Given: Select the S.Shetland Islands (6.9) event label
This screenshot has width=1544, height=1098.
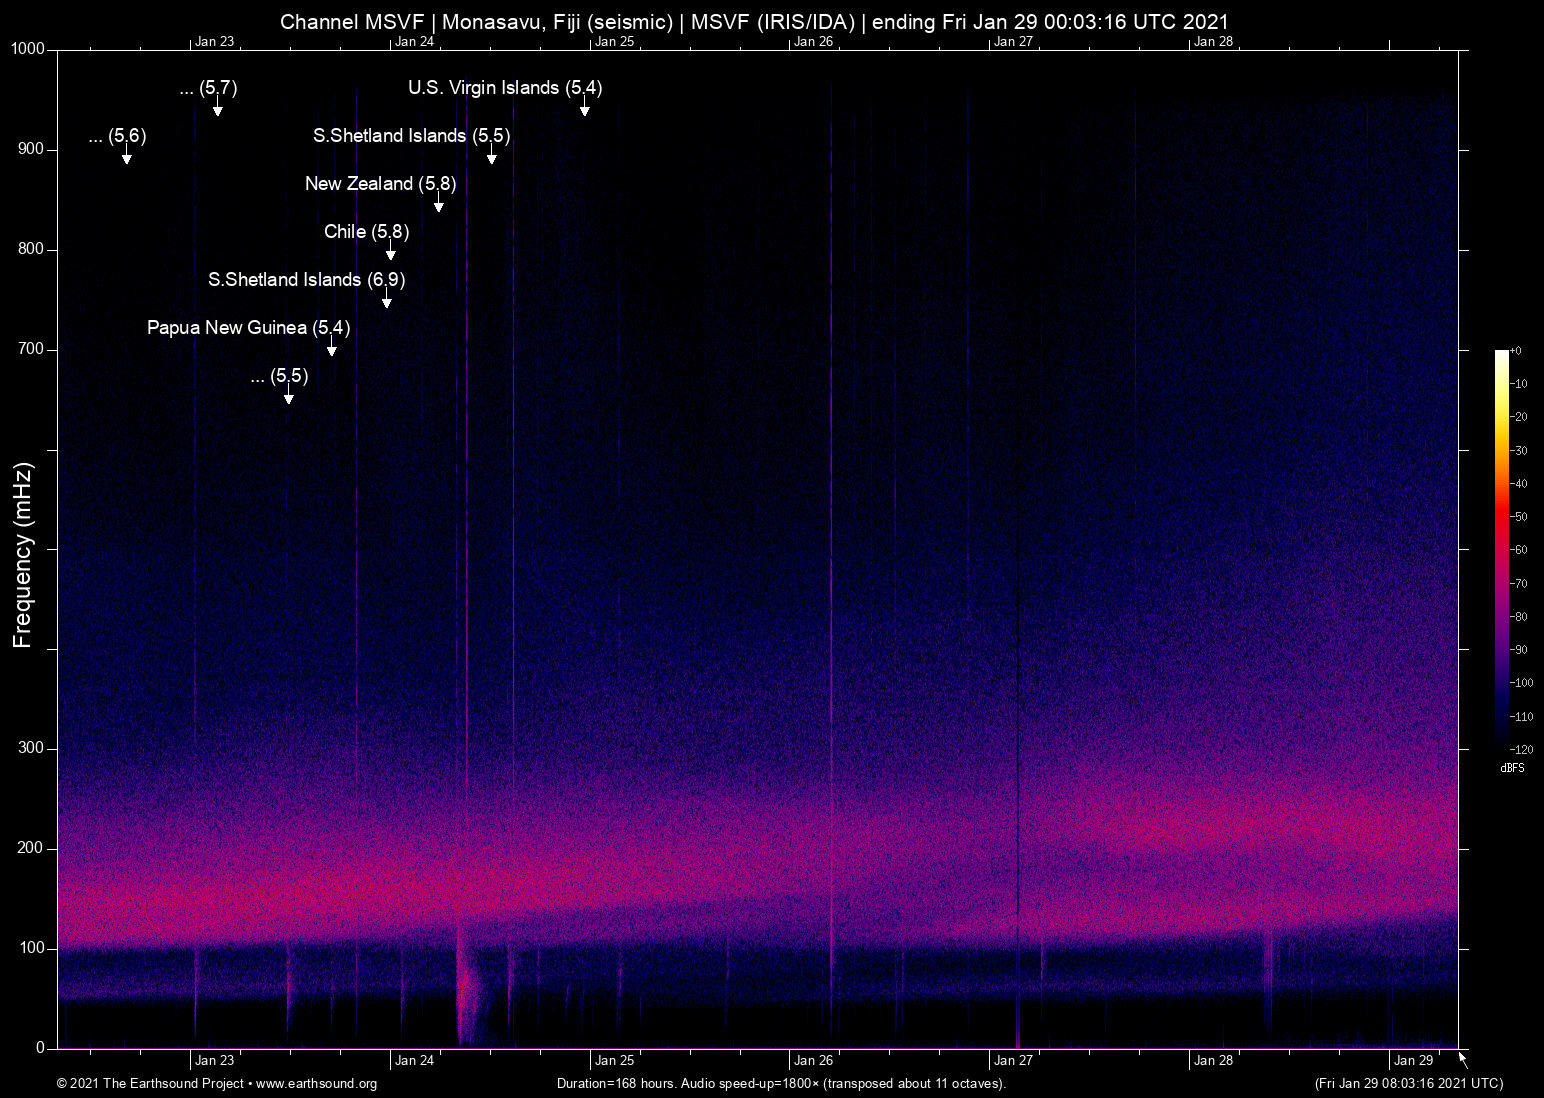Looking at the screenshot, I should coord(306,280).
